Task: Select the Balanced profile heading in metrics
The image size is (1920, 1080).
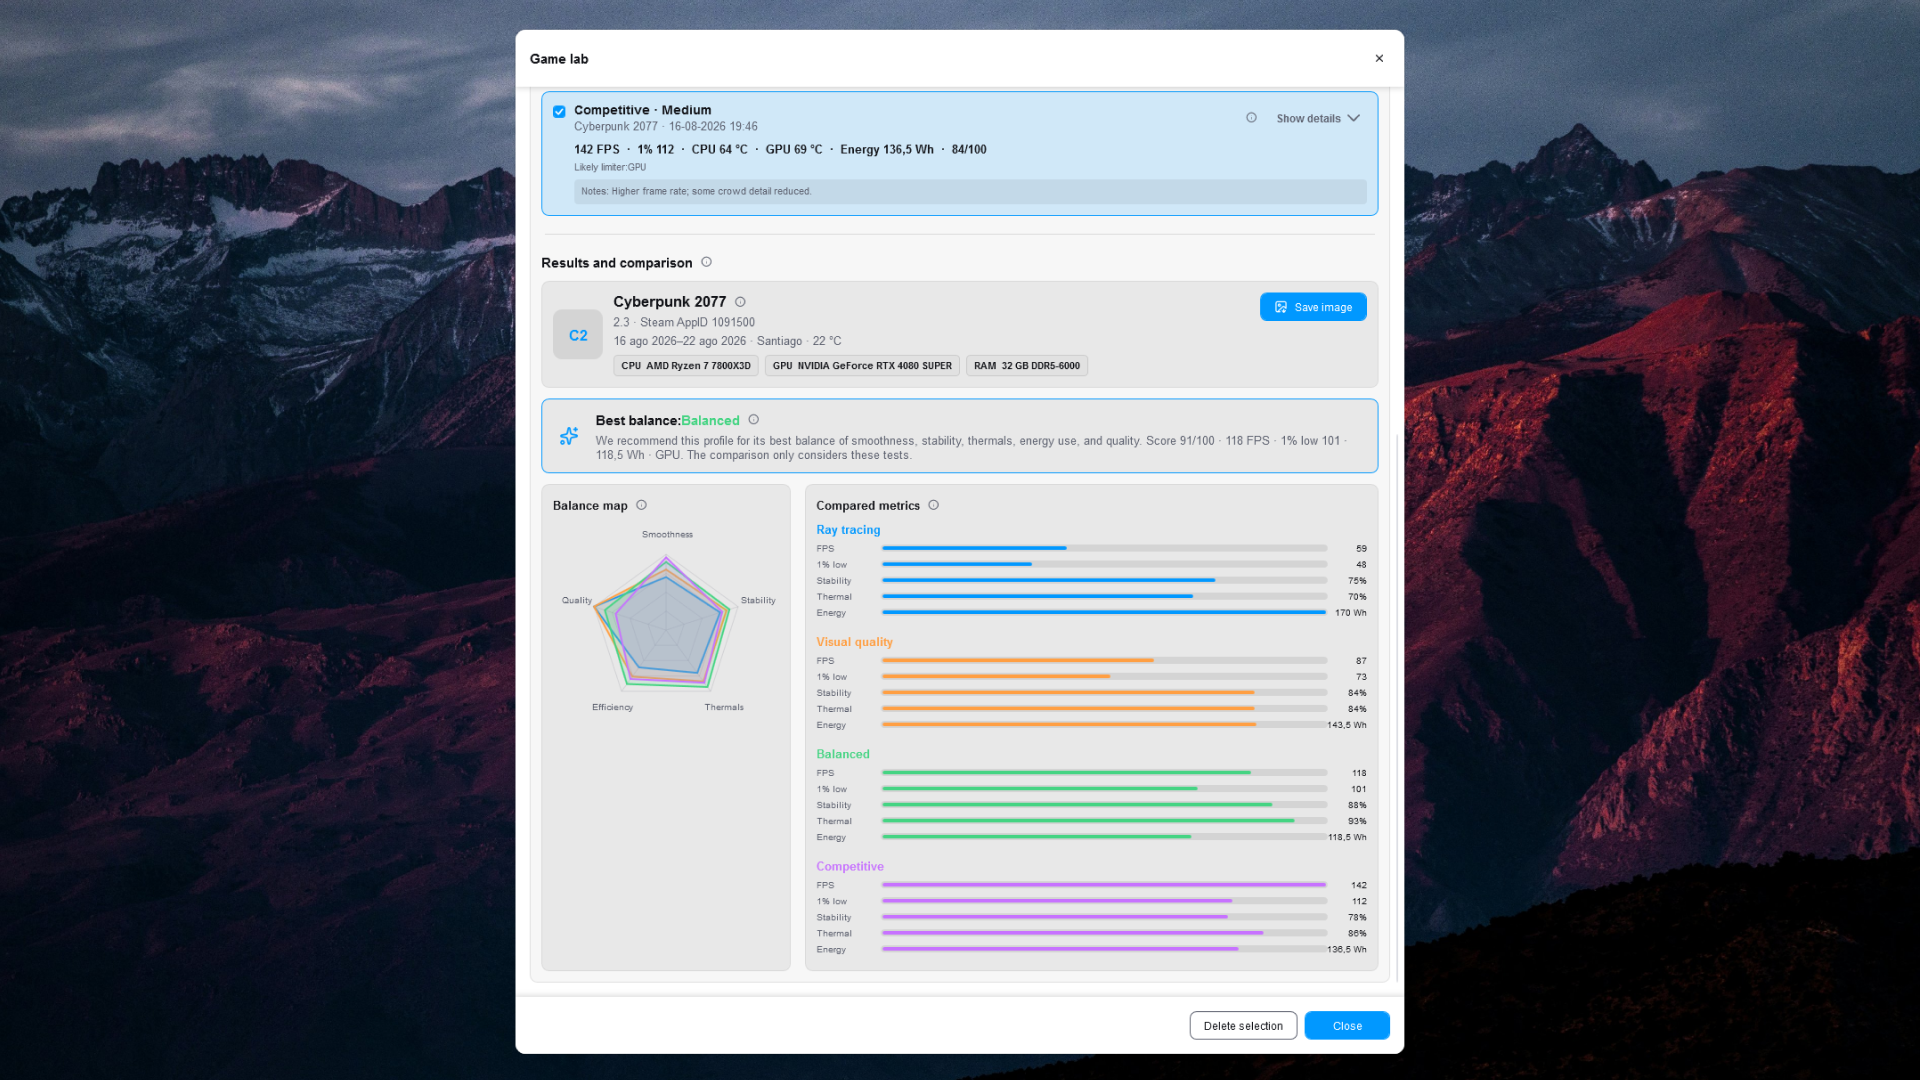Action: click(843, 754)
